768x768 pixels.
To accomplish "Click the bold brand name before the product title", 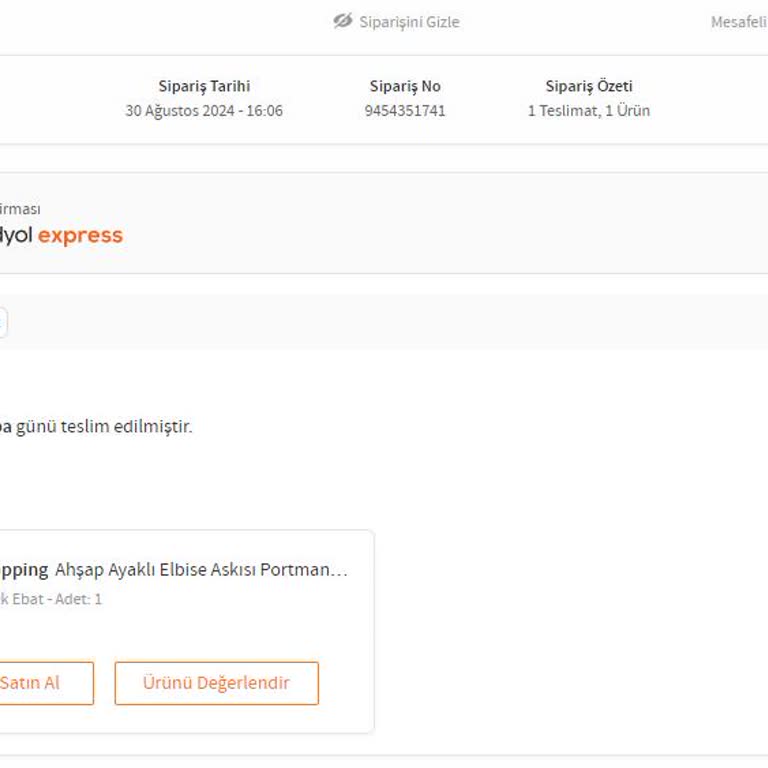I will coord(24,570).
